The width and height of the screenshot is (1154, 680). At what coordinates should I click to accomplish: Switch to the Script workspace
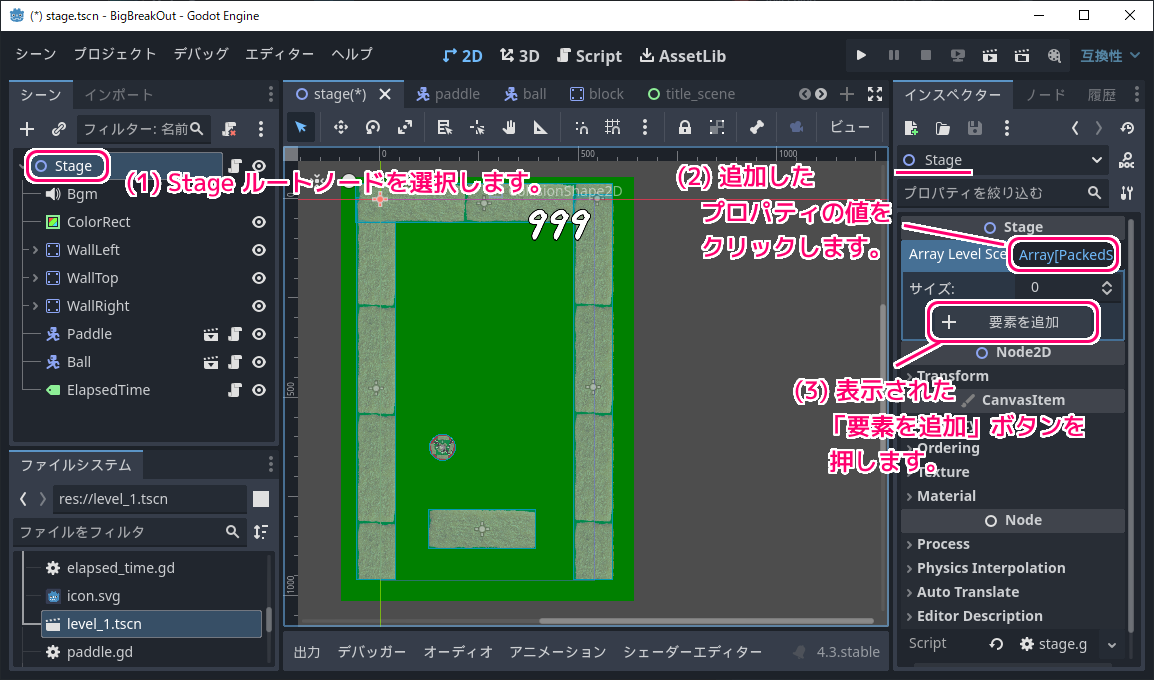[x=590, y=56]
